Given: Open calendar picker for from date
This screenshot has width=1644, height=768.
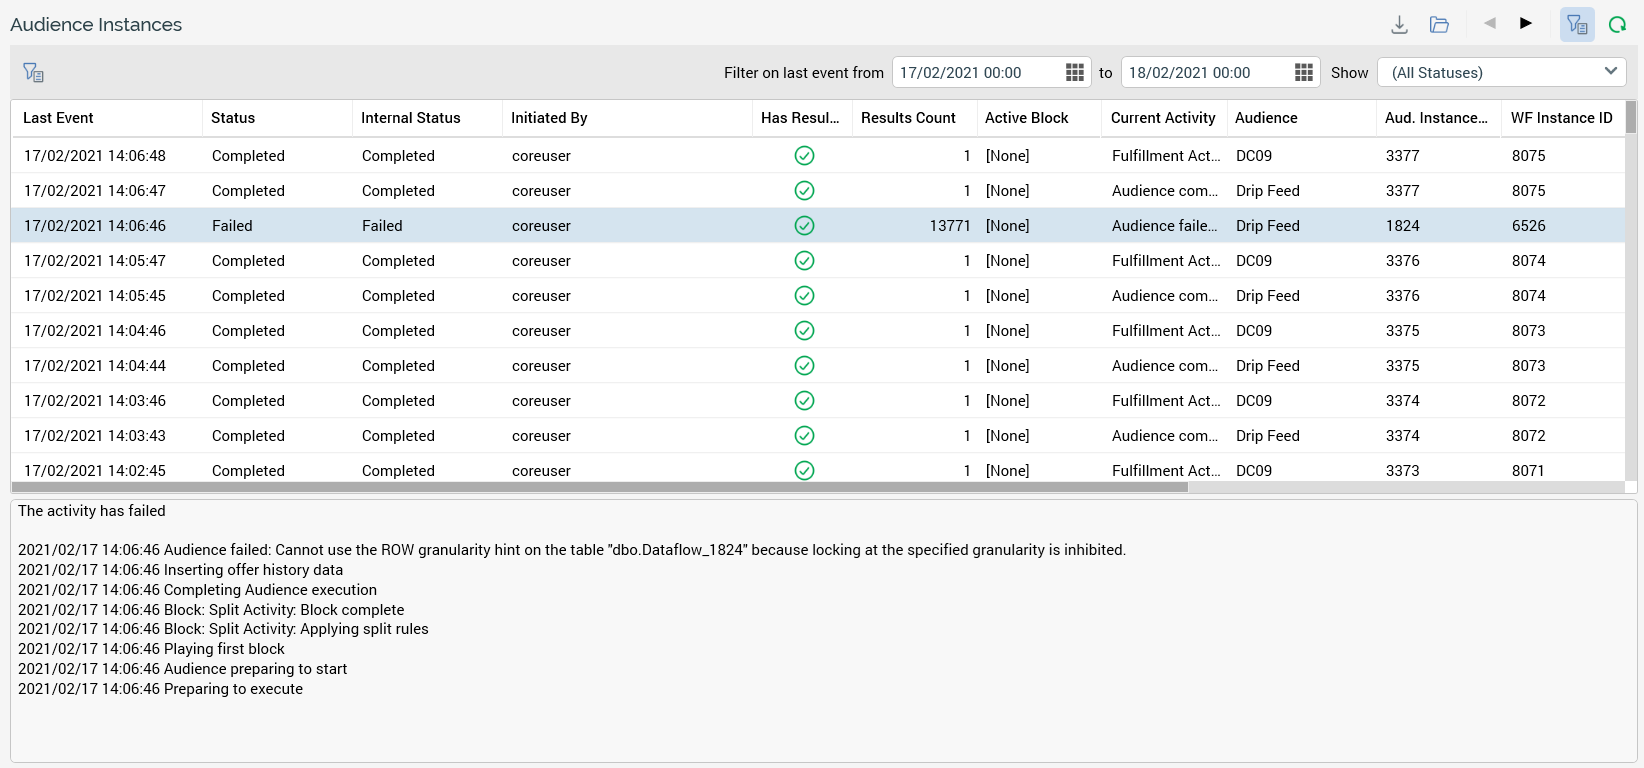Looking at the screenshot, I should [1074, 72].
